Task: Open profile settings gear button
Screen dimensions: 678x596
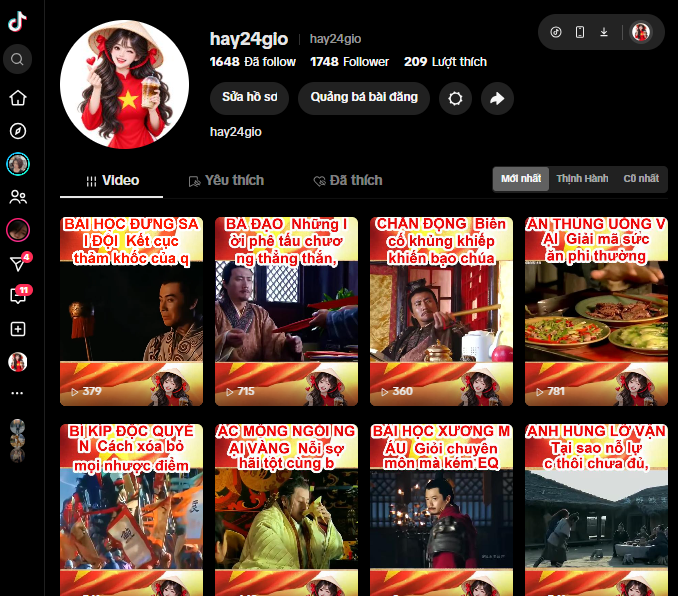Action: [x=455, y=99]
